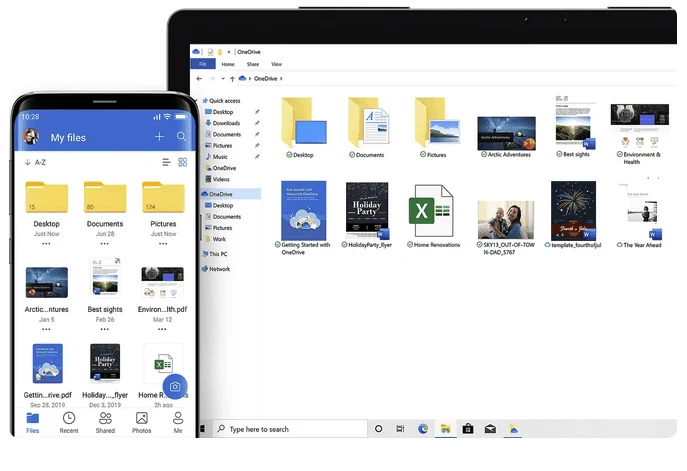The height and width of the screenshot is (471, 687).
Task: Open the Share tab in Explorer ribbon
Action: (253, 64)
